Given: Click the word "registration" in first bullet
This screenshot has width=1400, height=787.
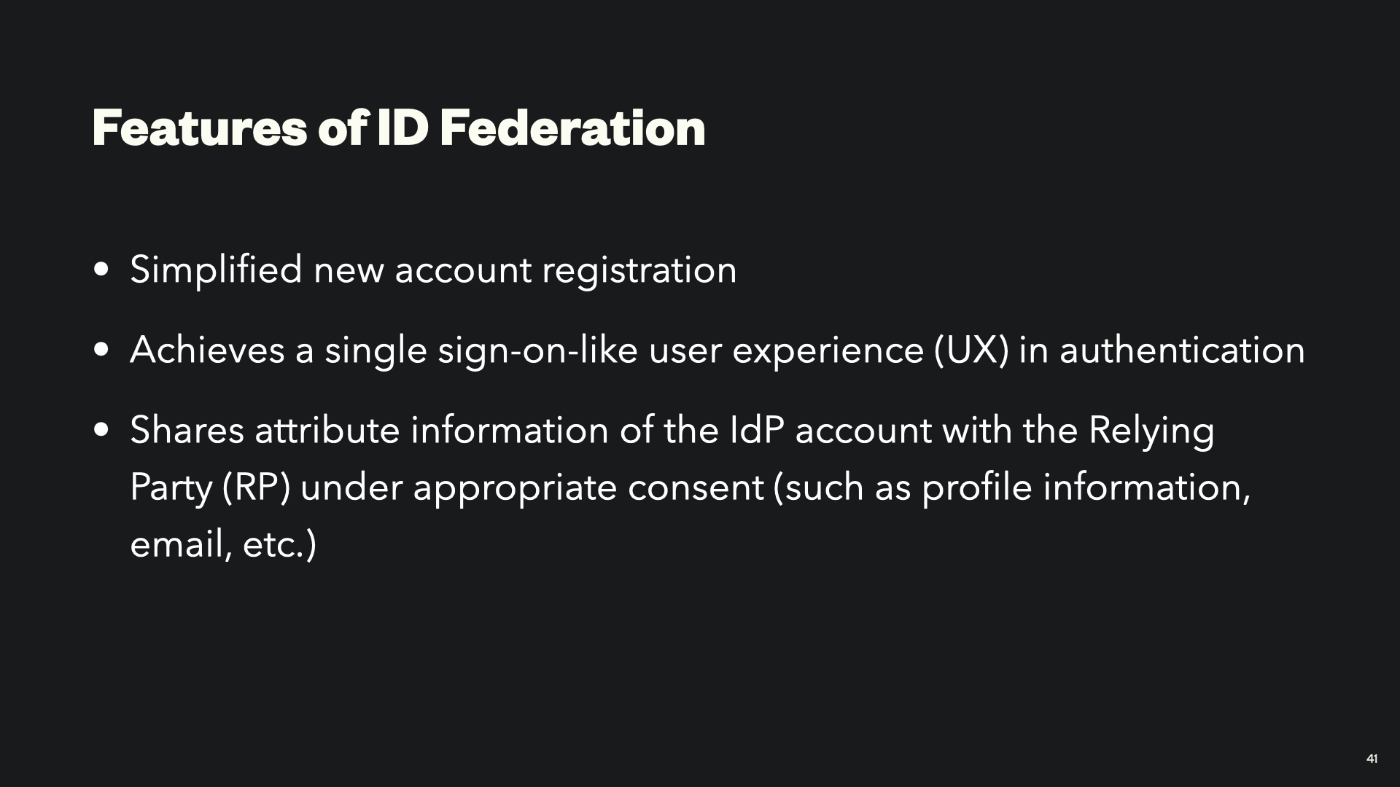Looking at the screenshot, I should (639, 271).
